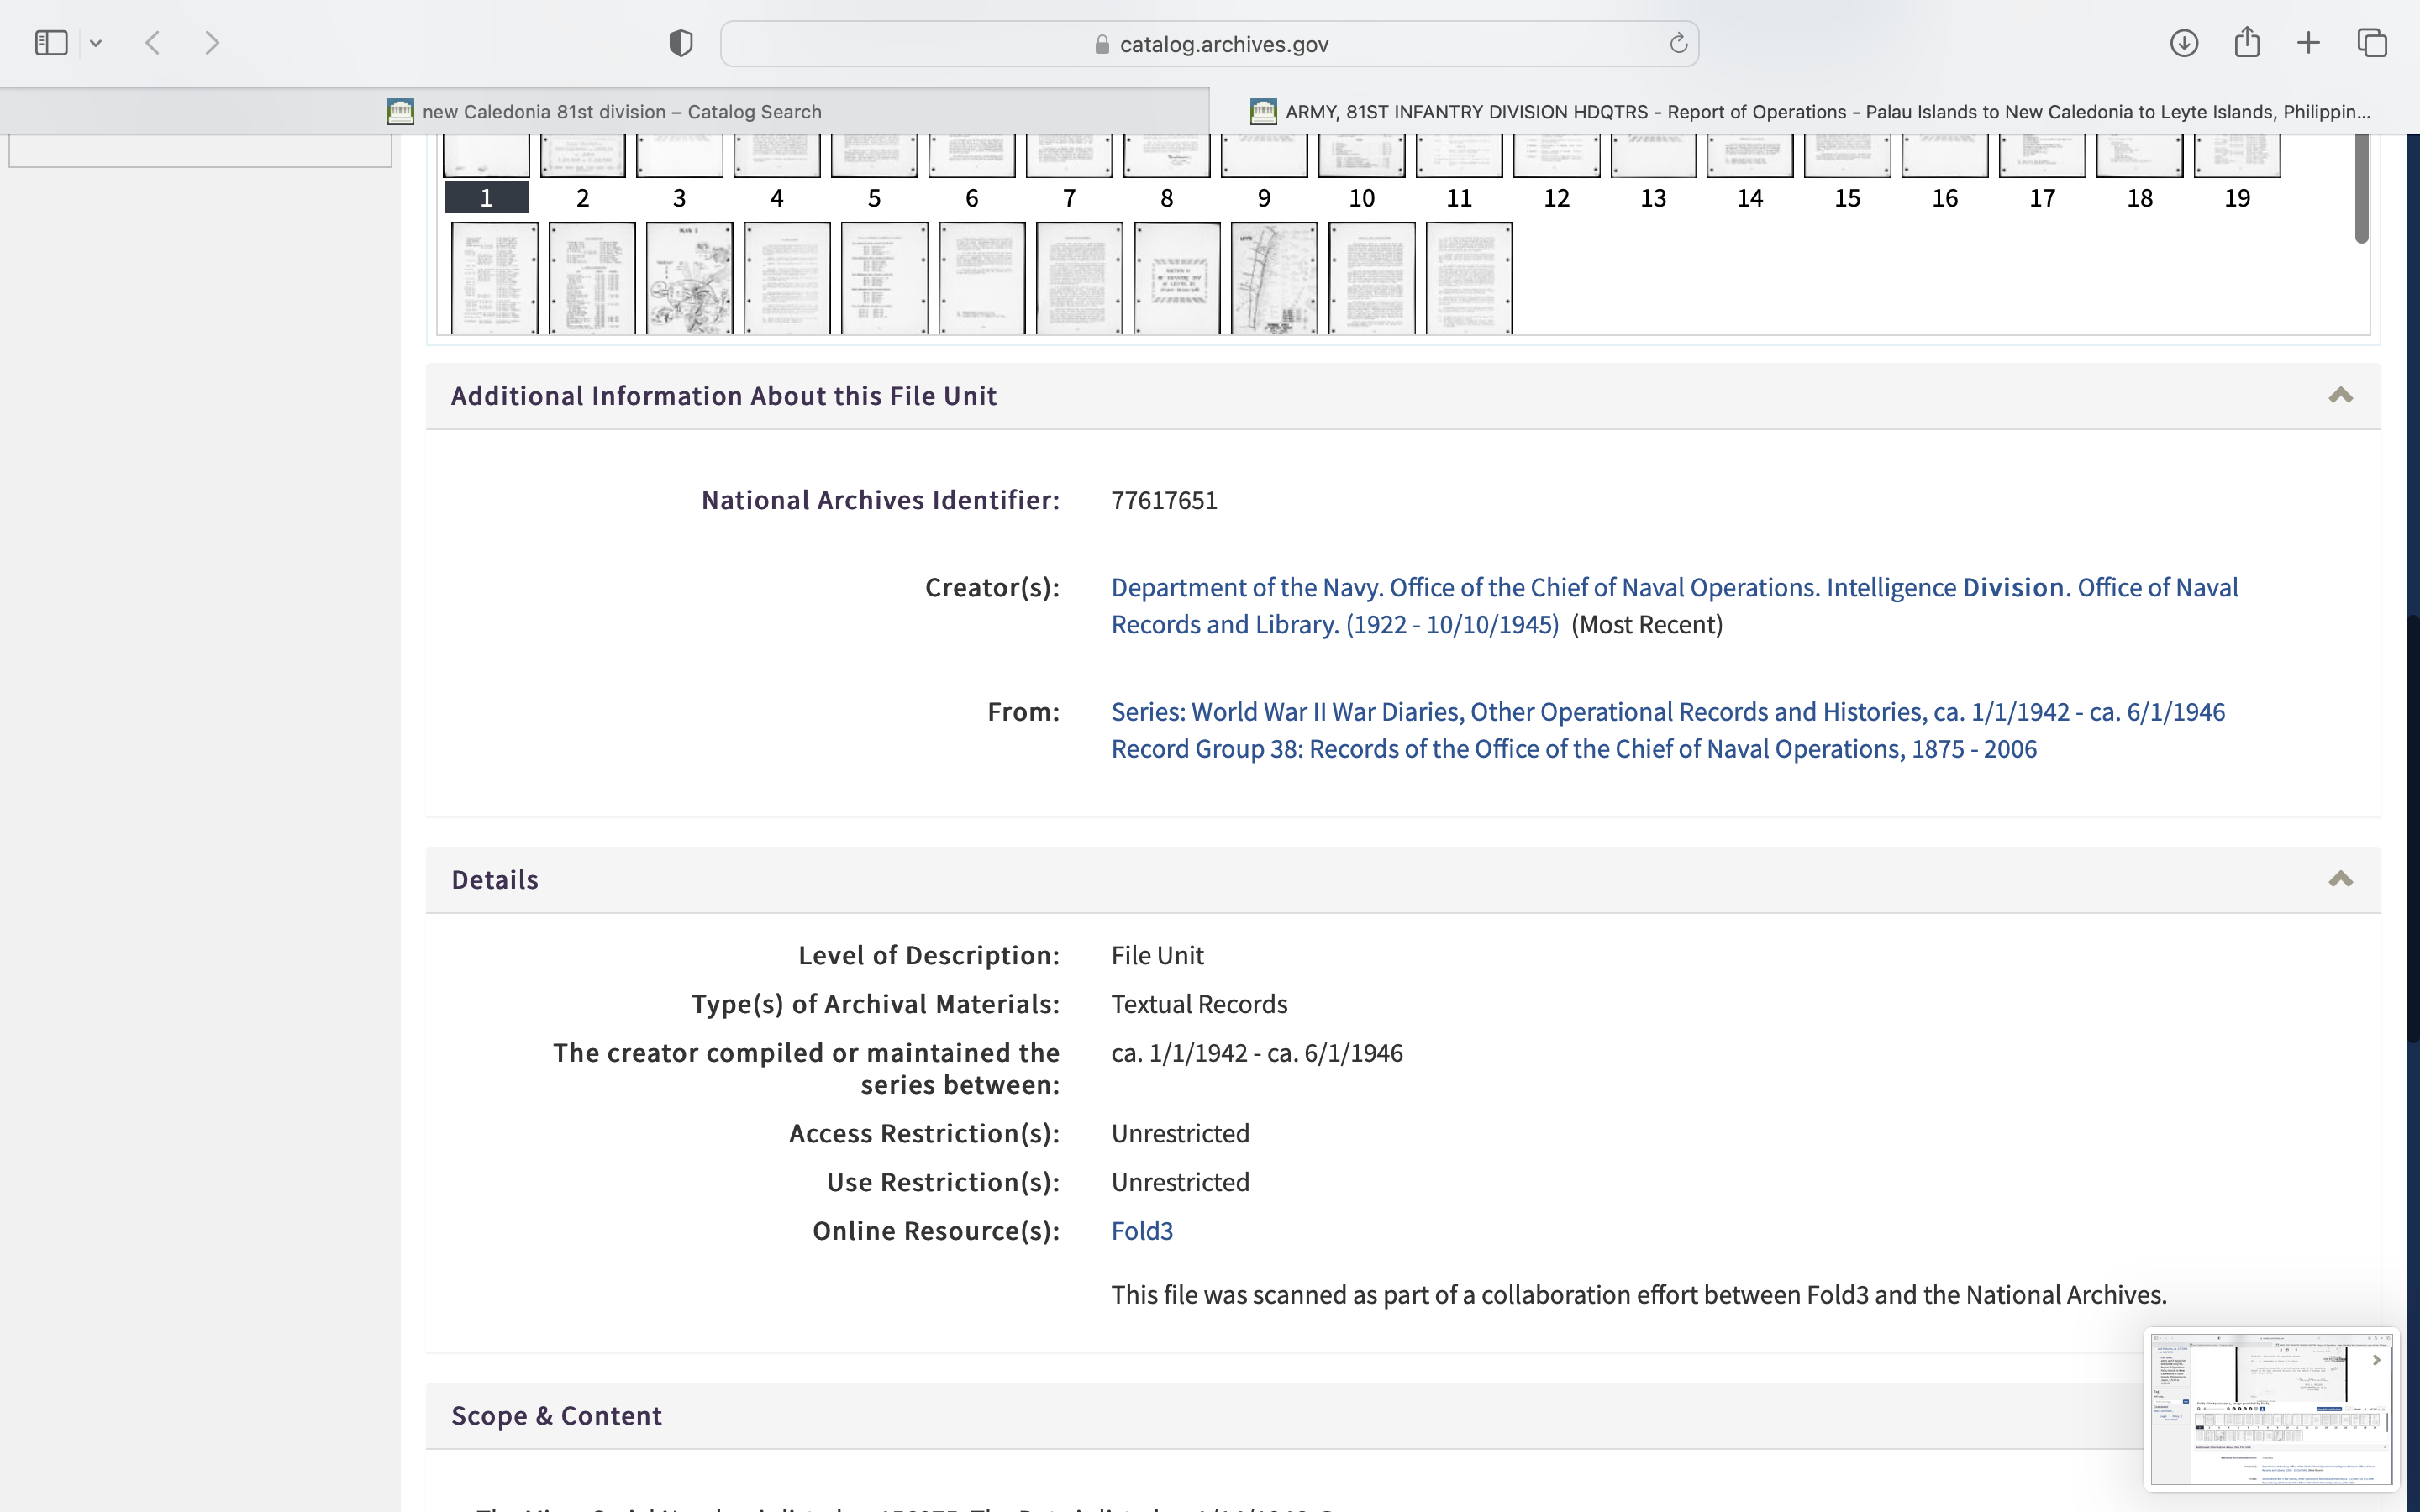The width and height of the screenshot is (2420, 1512).
Task: Click the back navigation arrow
Action: pyautogui.click(x=153, y=43)
